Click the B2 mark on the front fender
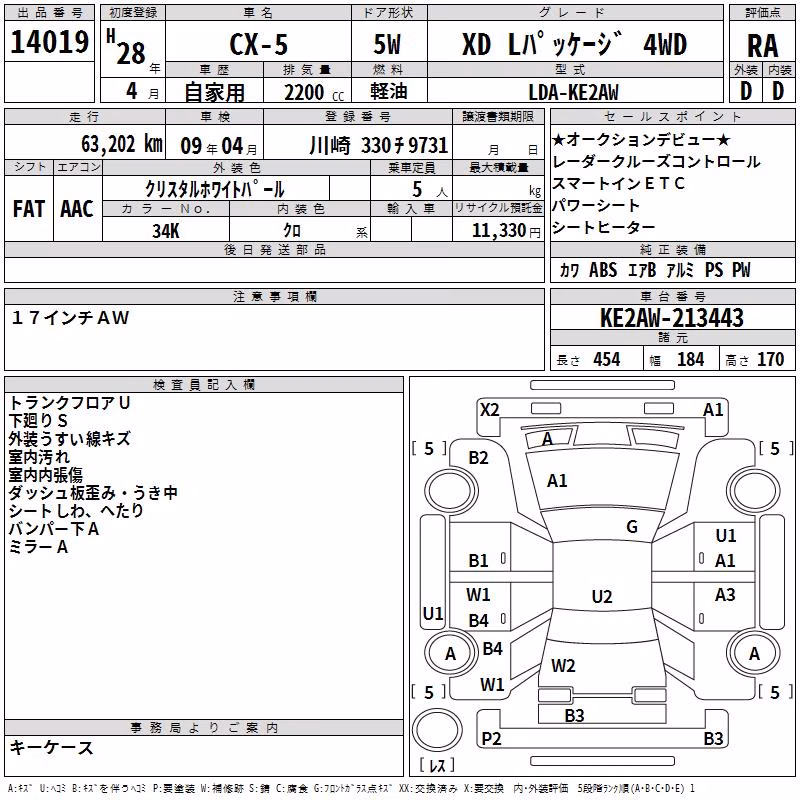This screenshot has width=800, height=800. click(479, 458)
